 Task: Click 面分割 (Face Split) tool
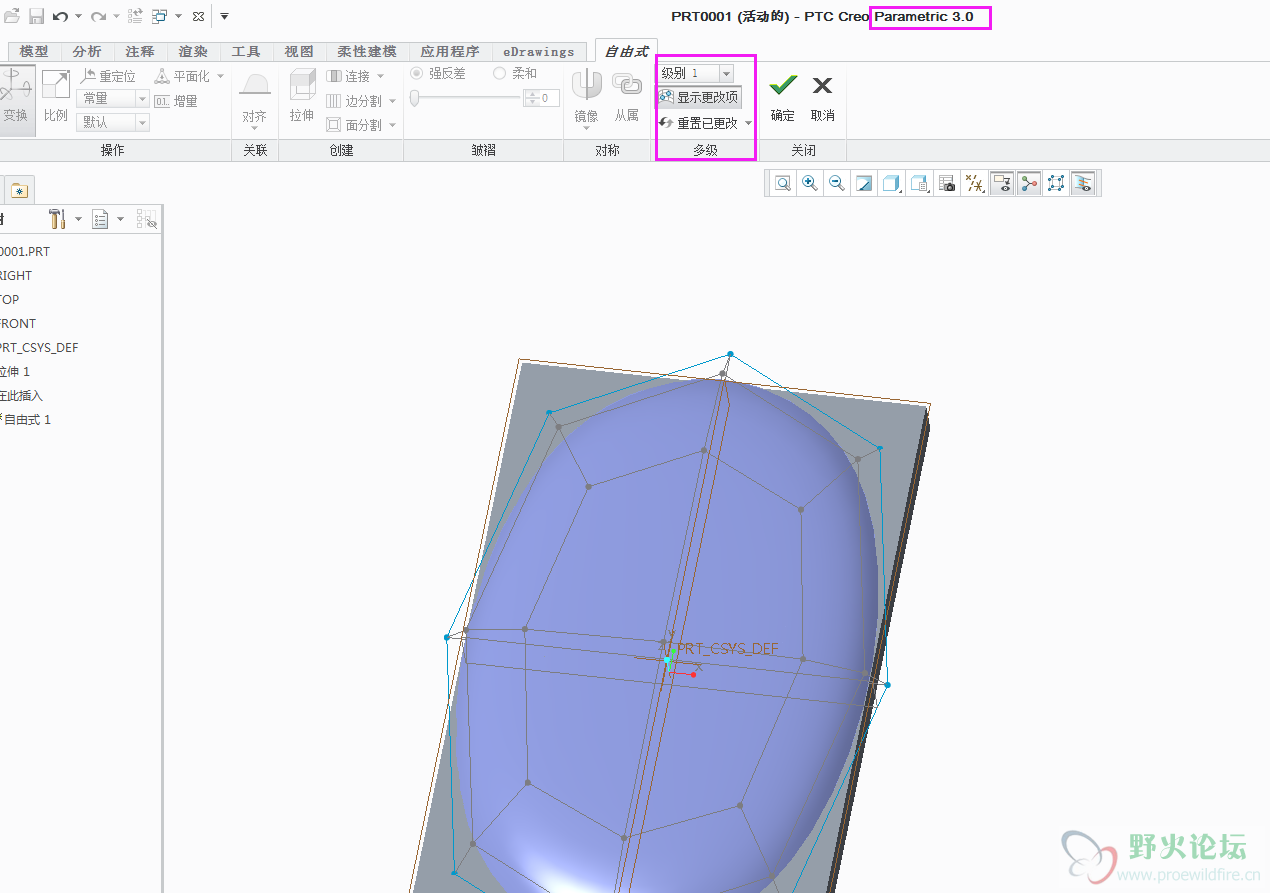355,125
